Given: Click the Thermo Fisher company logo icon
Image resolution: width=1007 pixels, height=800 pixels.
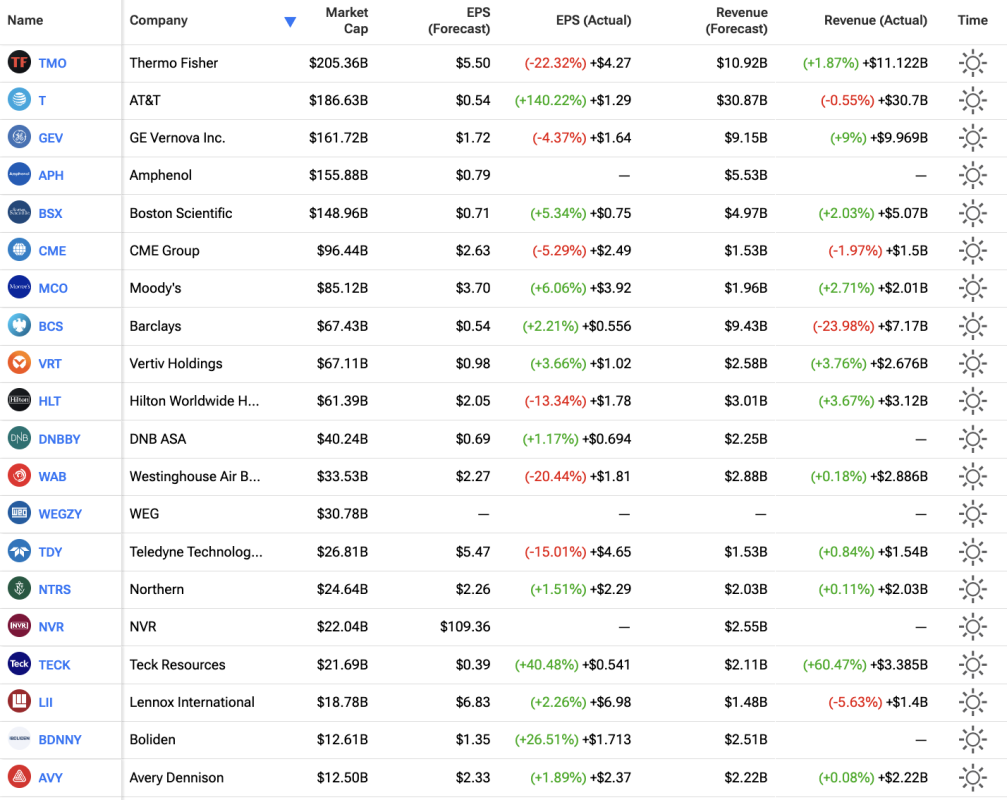Looking at the screenshot, I should point(19,63).
